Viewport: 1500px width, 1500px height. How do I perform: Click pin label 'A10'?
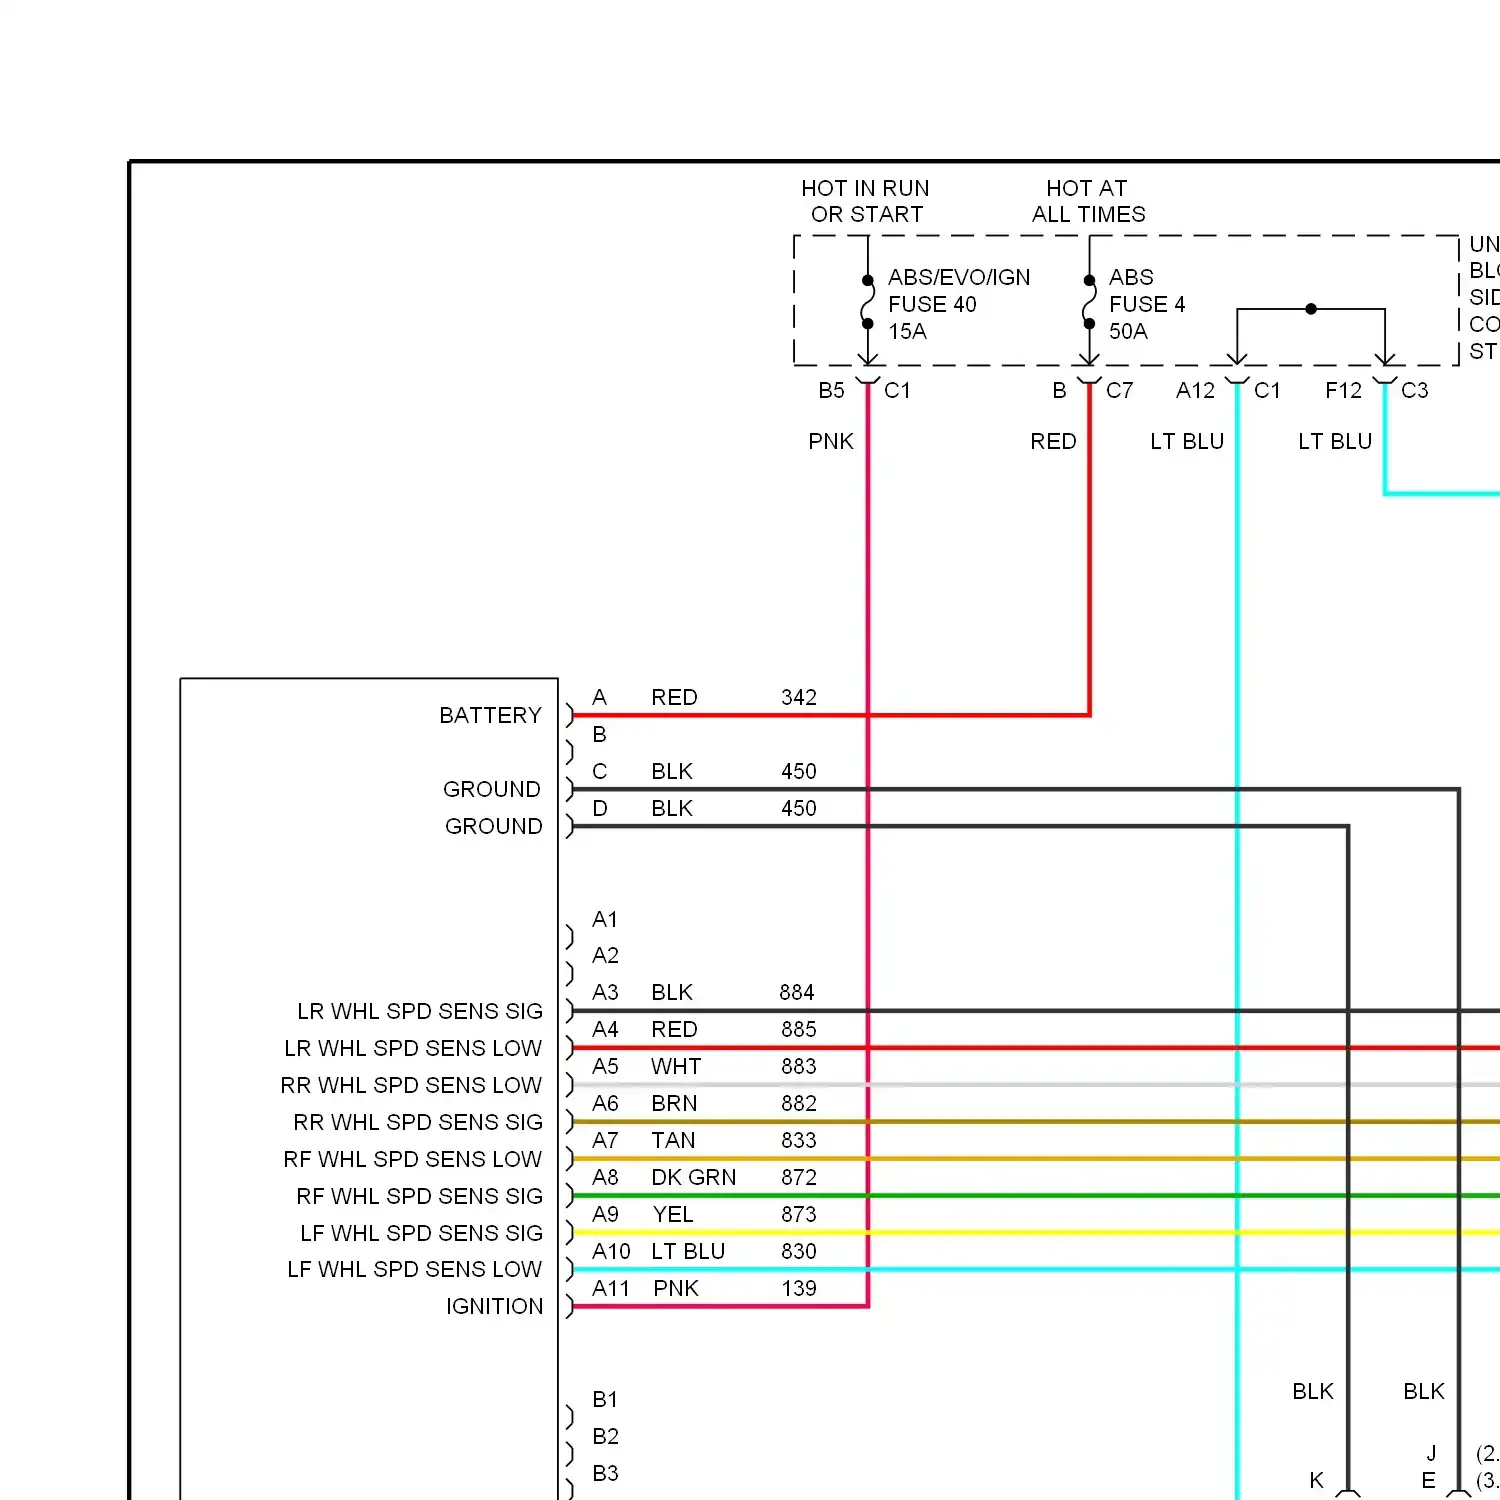click(x=611, y=1251)
